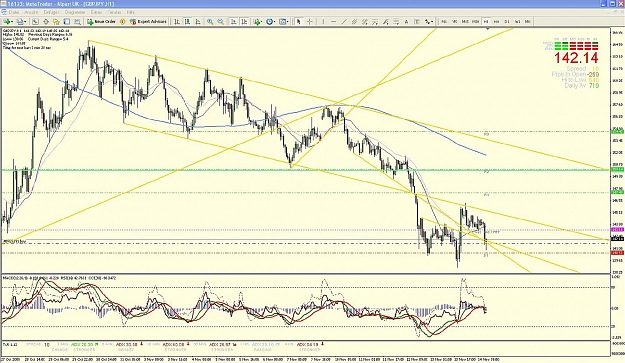
Task: Click the green horizontal line price label
Action: (617, 170)
